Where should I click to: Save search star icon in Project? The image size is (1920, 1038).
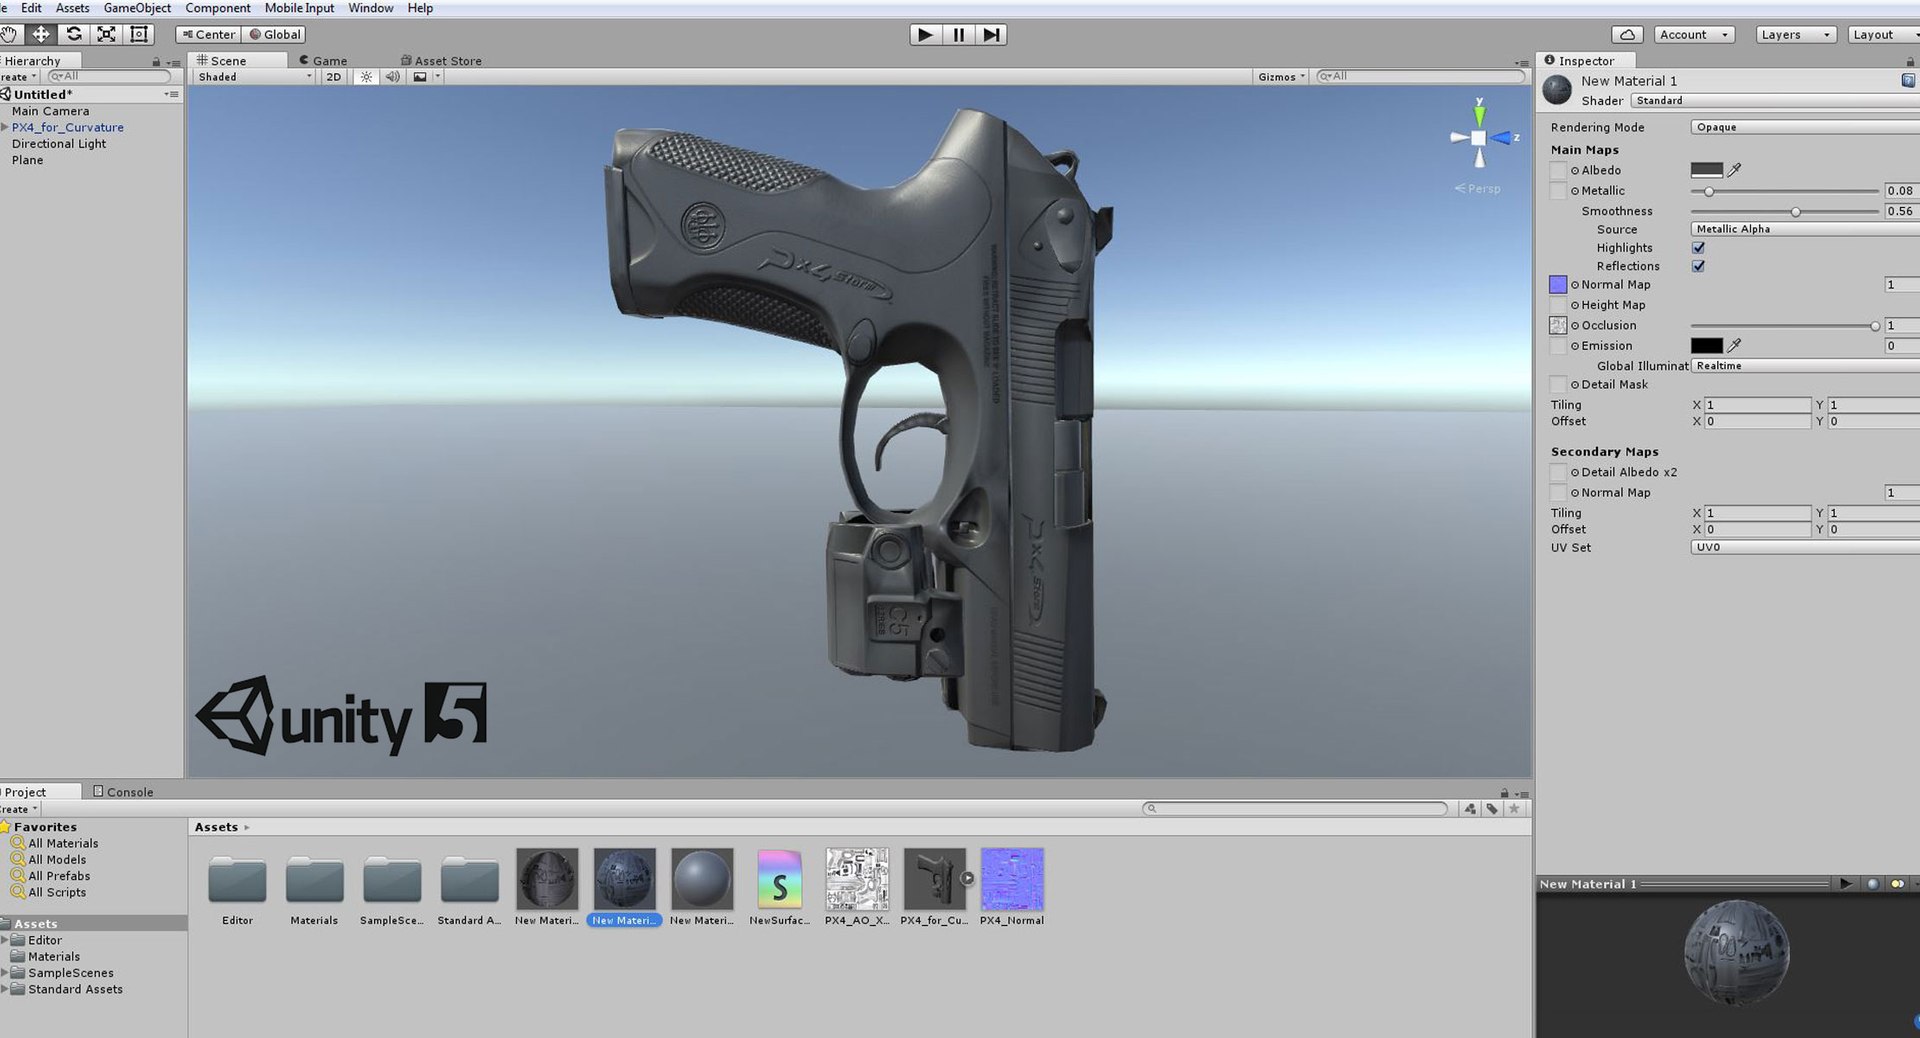[1515, 809]
